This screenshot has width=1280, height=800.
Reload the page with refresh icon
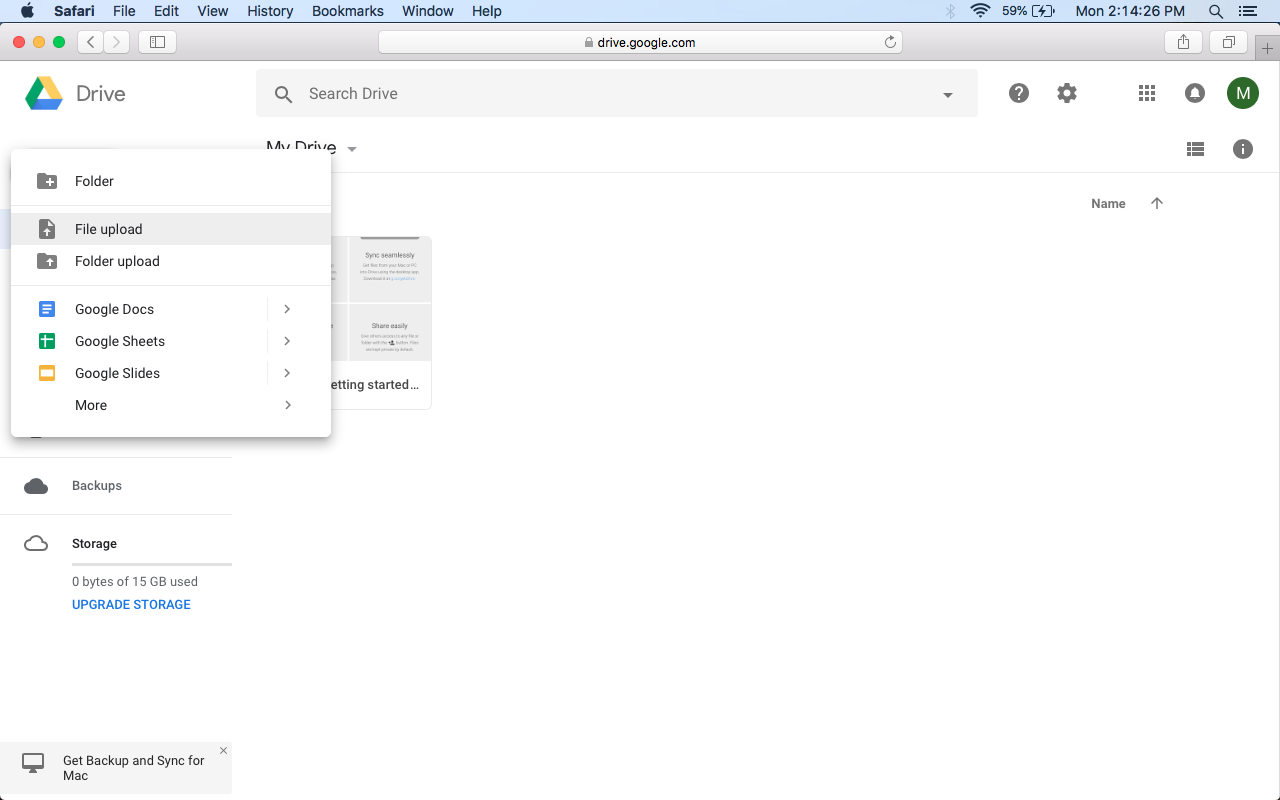[890, 42]
